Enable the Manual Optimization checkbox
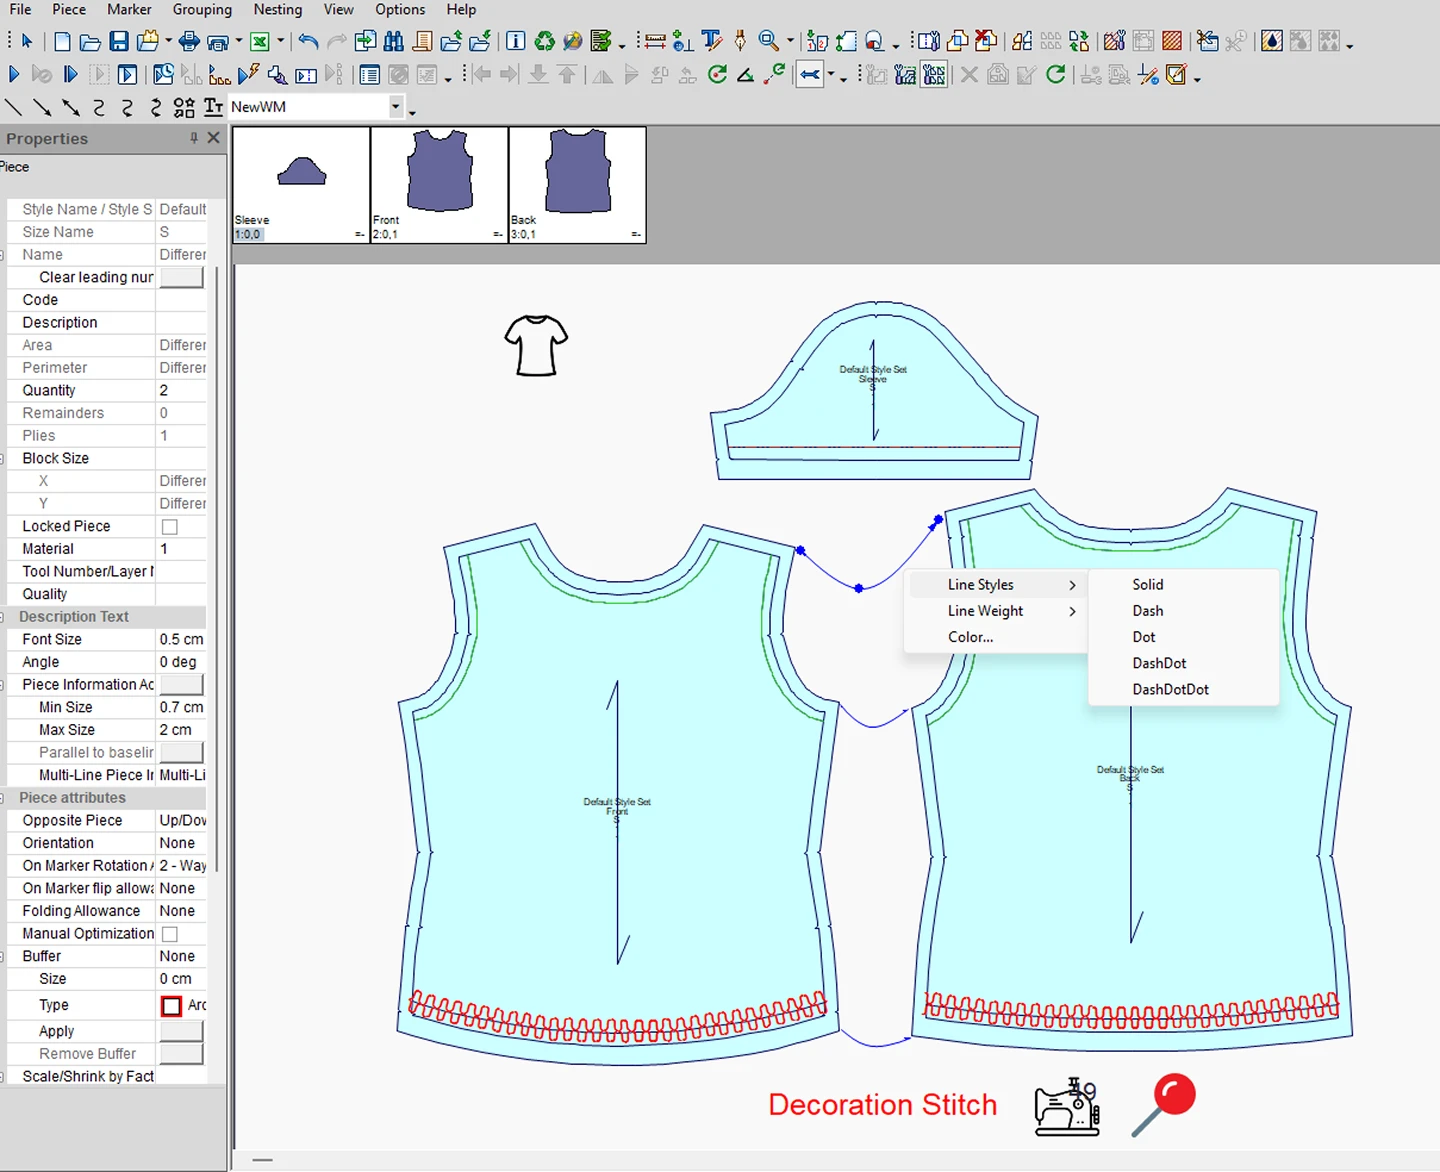This screenshot has height=1172, width=1440. [x=170, y=934]
